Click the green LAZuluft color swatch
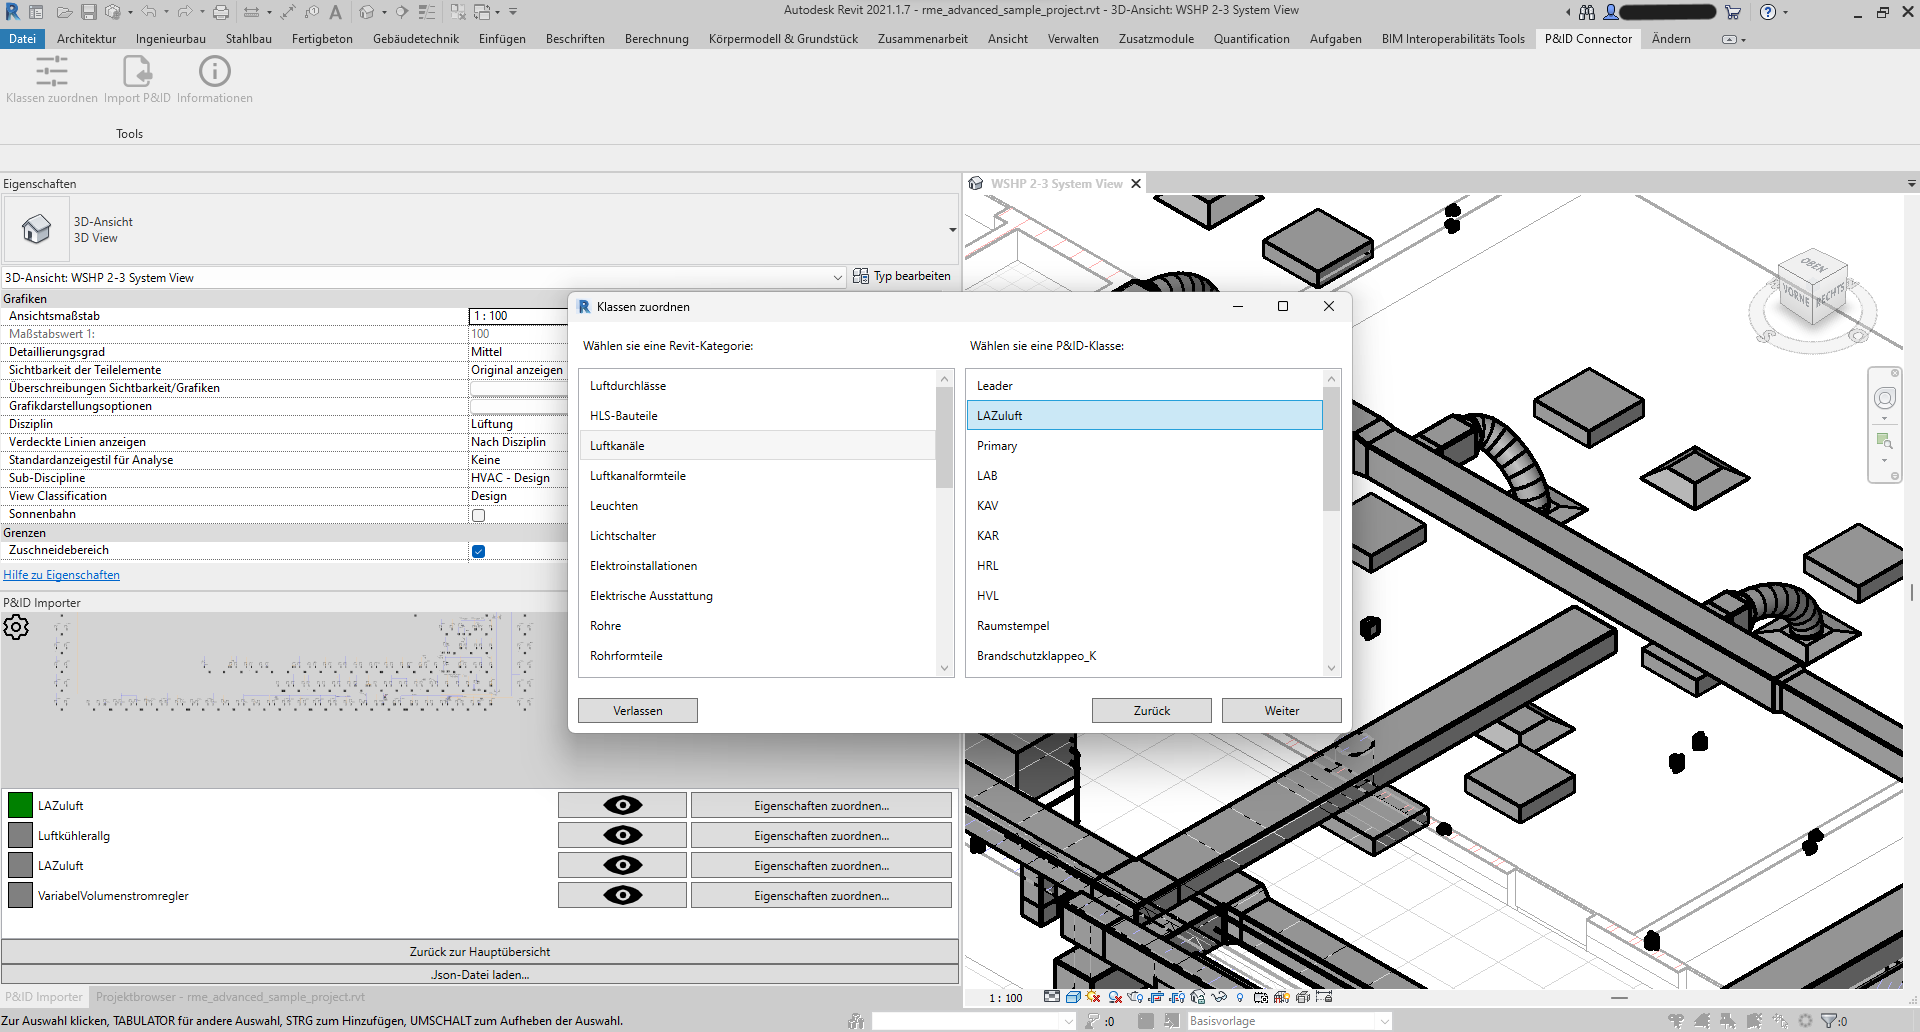The image size is (1920, 1032). [x=19, y=804]
